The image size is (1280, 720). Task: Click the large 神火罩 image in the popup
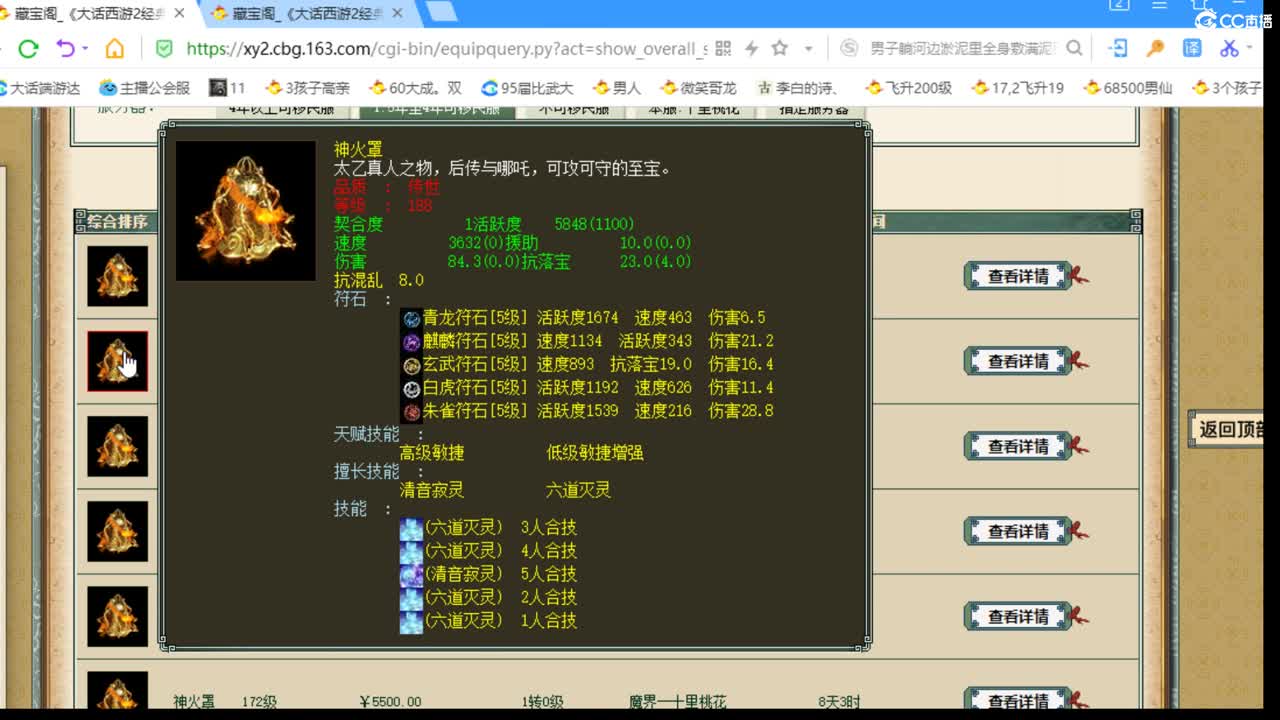246,211
